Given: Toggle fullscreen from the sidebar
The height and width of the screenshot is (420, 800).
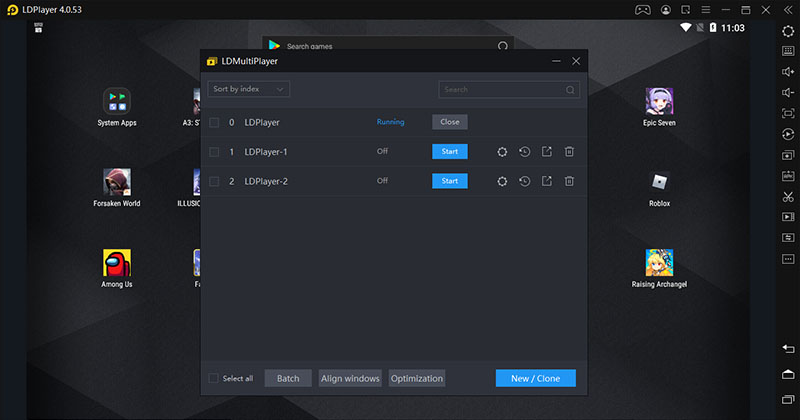Looking at the screenshot, I should (x=788, y=113).
